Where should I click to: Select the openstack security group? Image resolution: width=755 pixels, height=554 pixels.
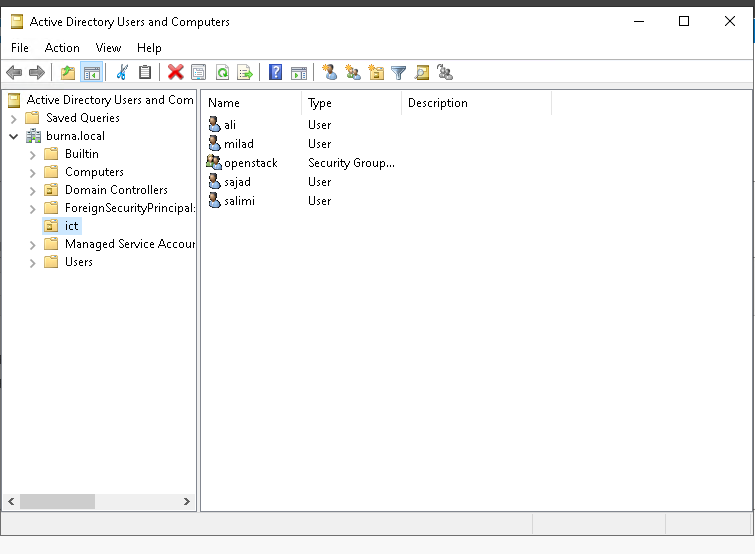[250, 163]
